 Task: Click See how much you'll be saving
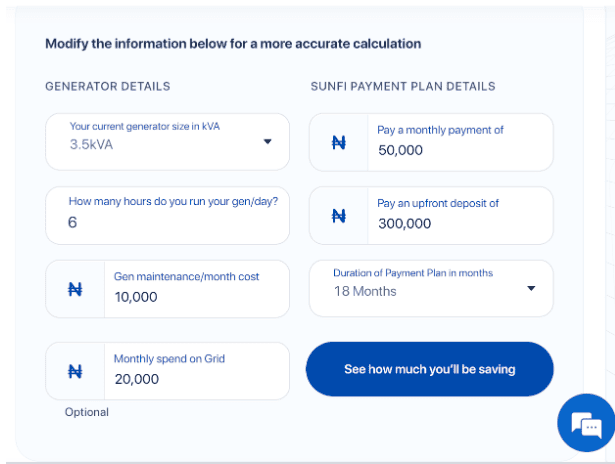pyautogui.click(x=429, y=369)
